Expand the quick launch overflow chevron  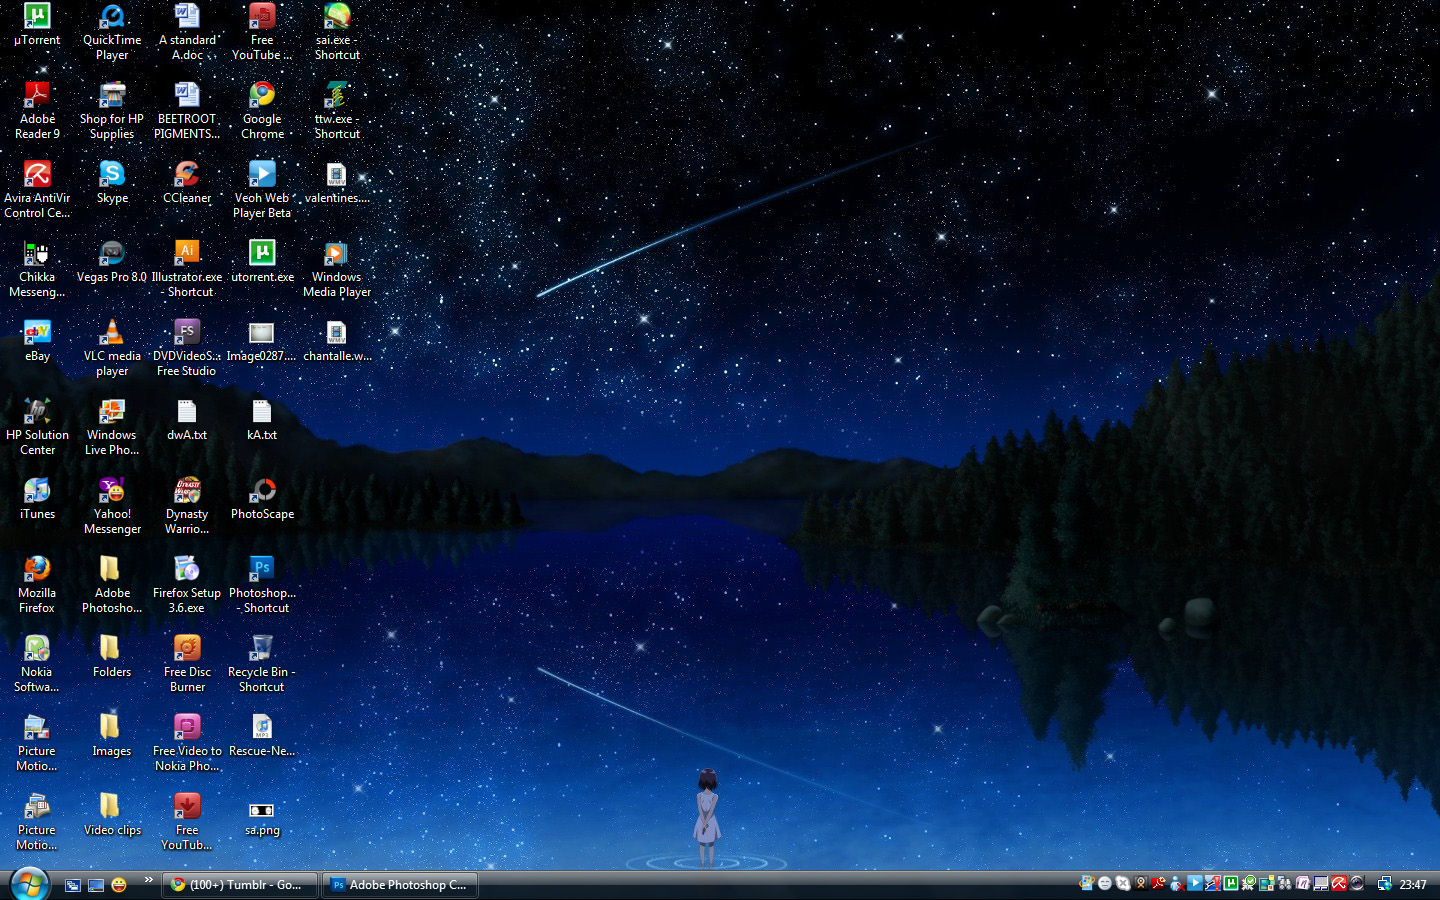[148, 881]
